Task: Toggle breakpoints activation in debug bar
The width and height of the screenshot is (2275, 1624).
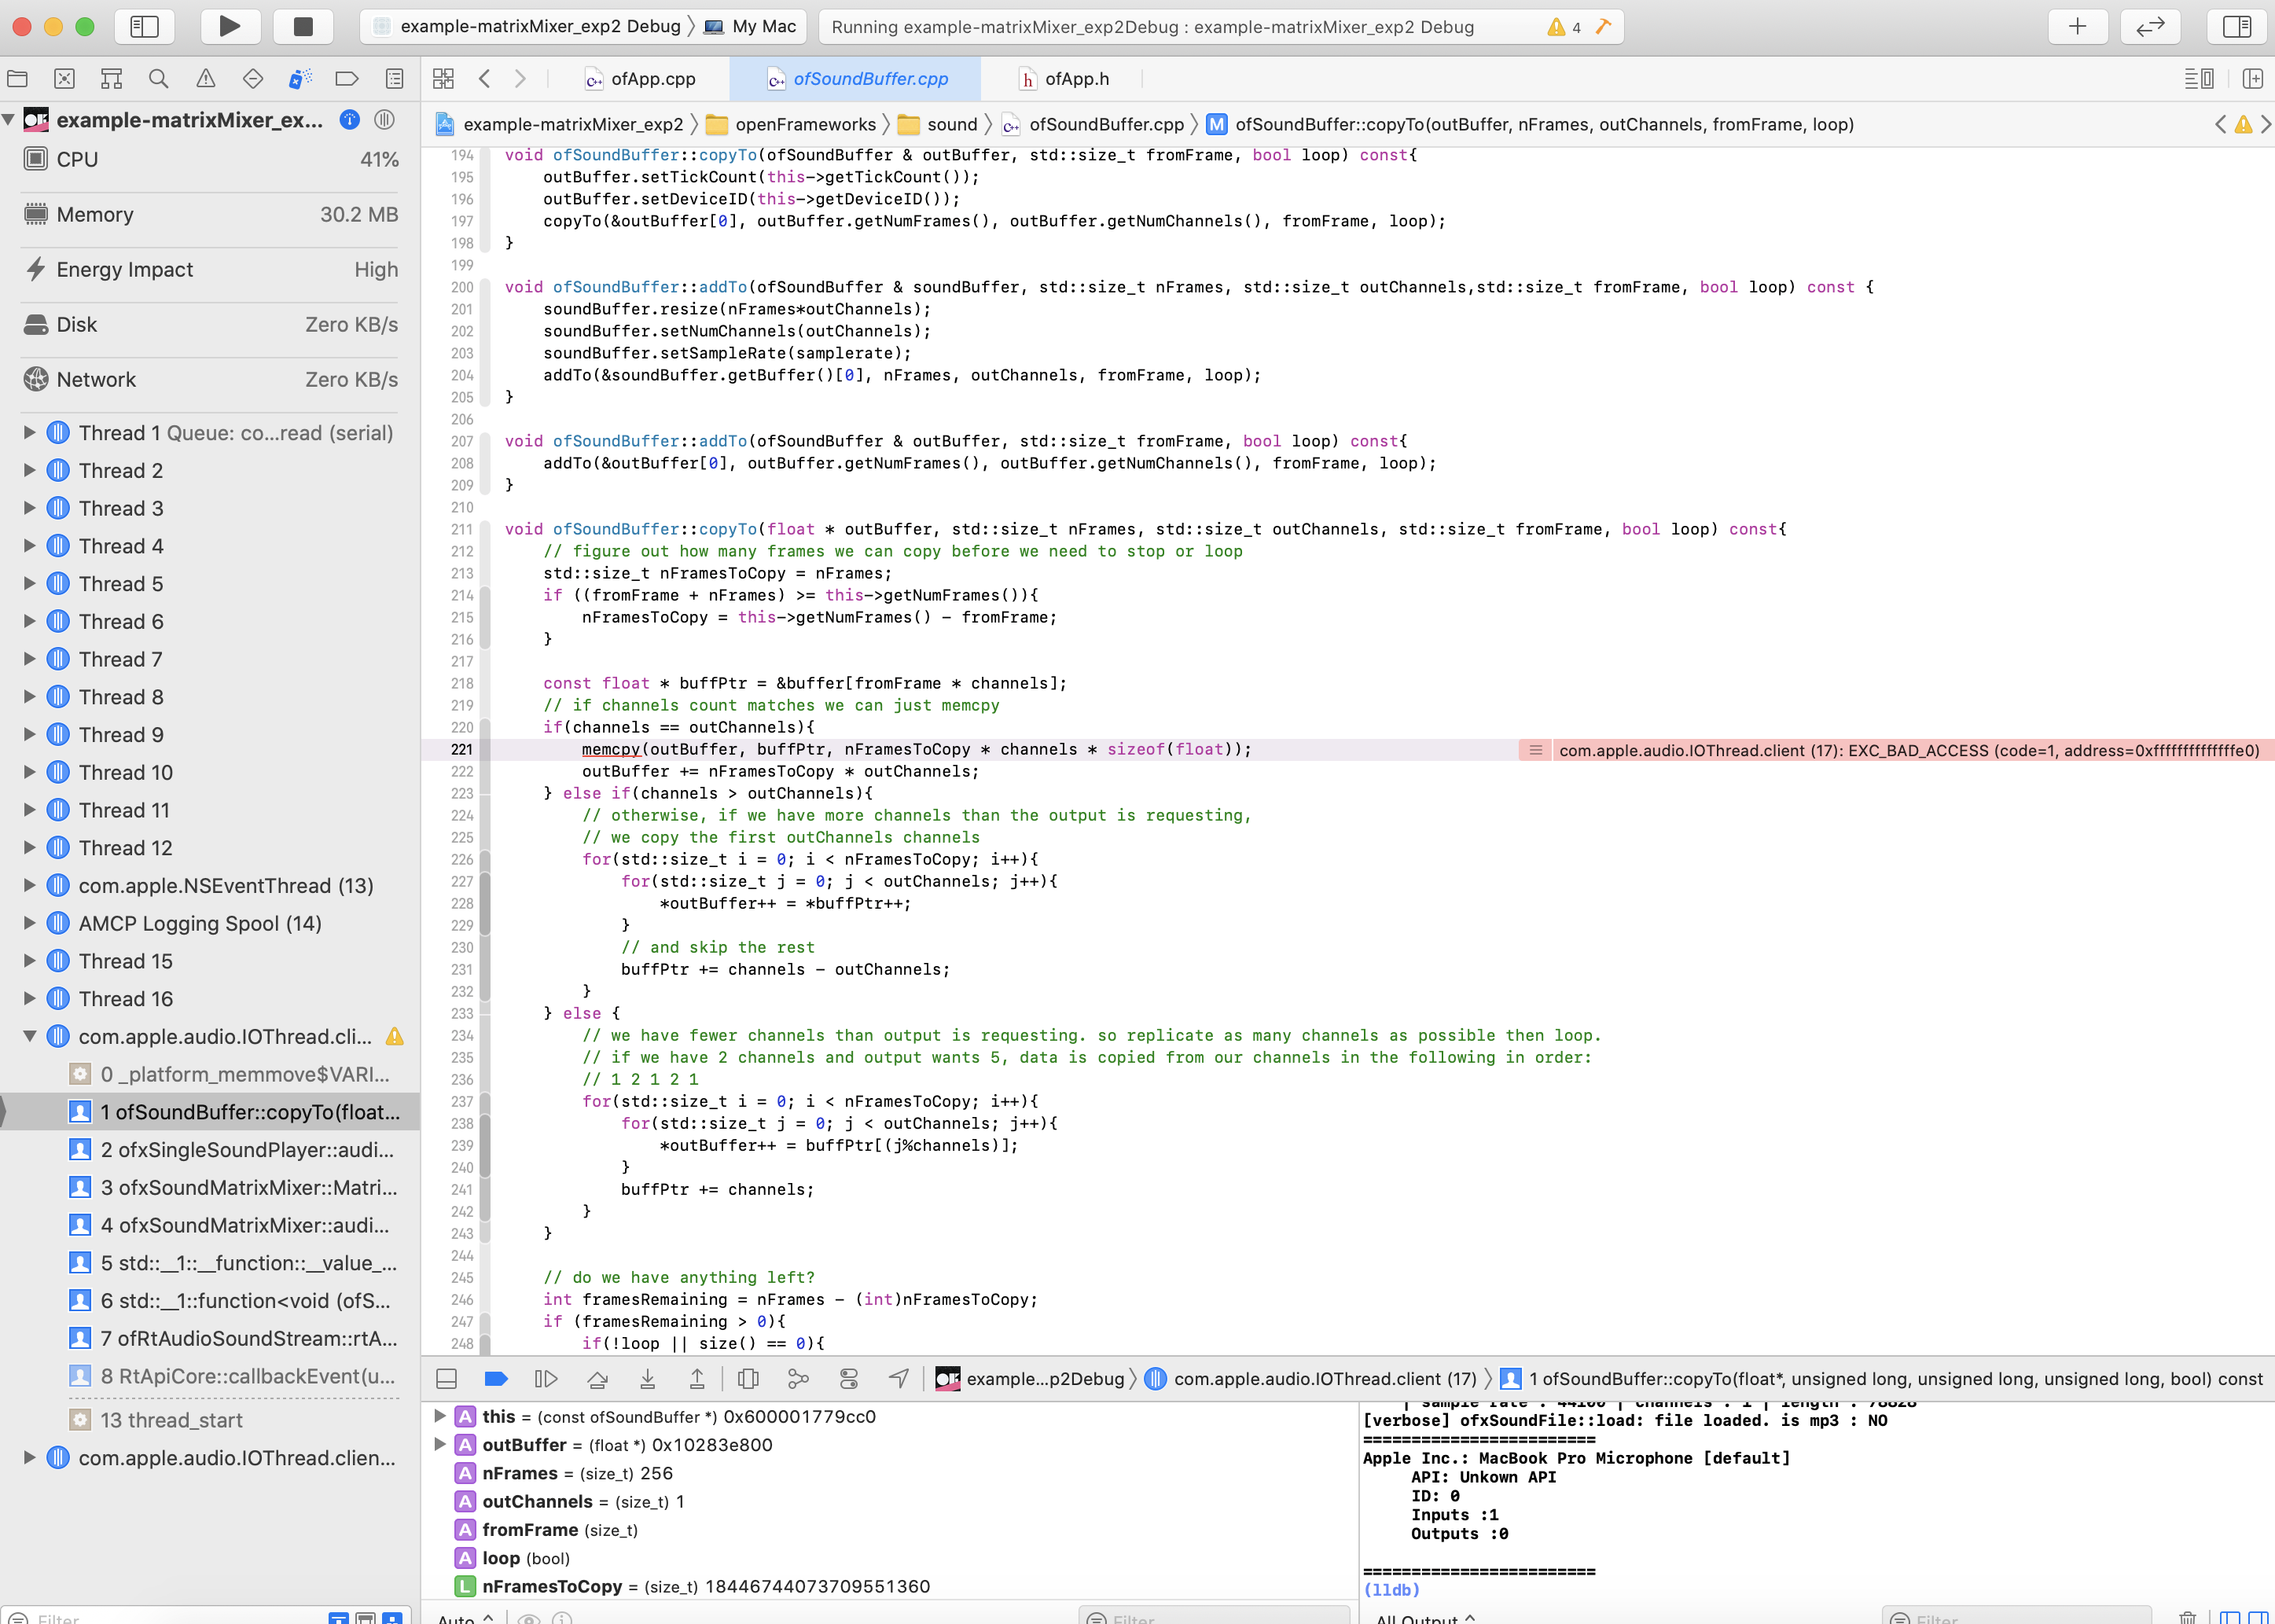Action: coord(496,1379)
